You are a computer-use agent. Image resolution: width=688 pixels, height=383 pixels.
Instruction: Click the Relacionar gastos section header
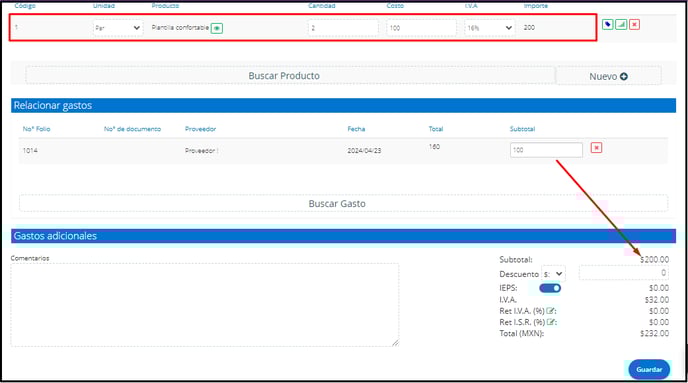[x=343, y=105]
